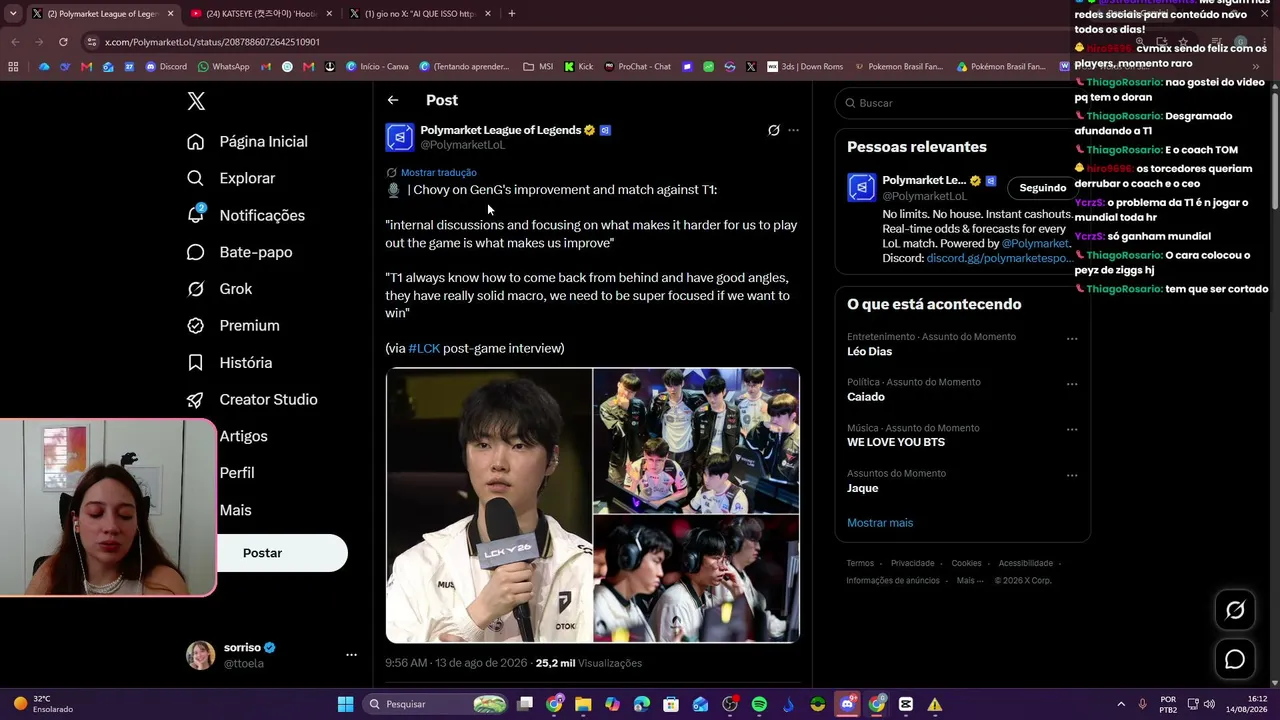
Task: Click the Creator Studio rocket icon
Action: coord(196,400)
